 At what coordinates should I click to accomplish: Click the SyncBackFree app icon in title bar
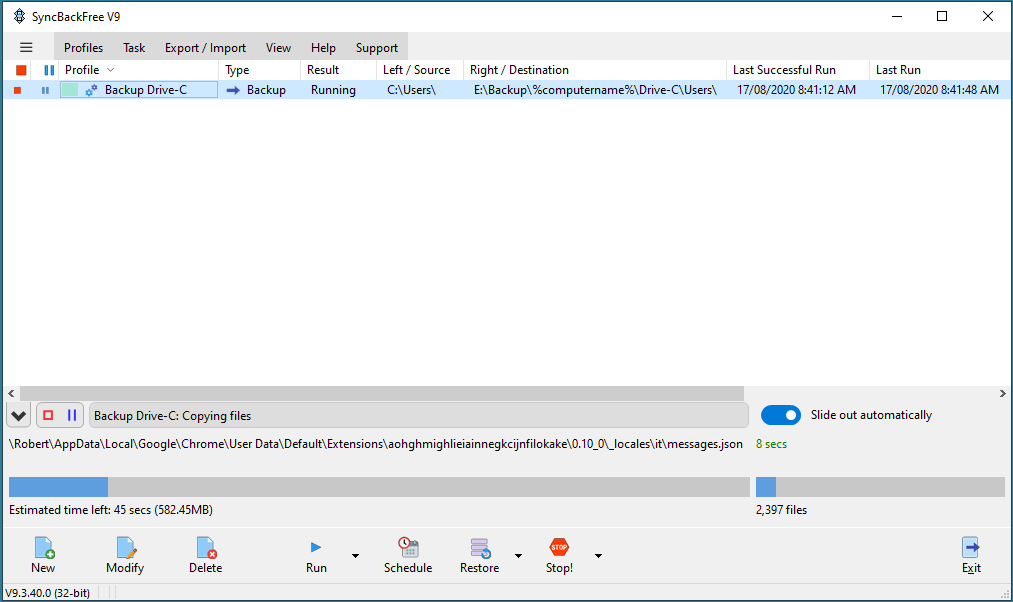pyautogui.click(x=19, y=16)
